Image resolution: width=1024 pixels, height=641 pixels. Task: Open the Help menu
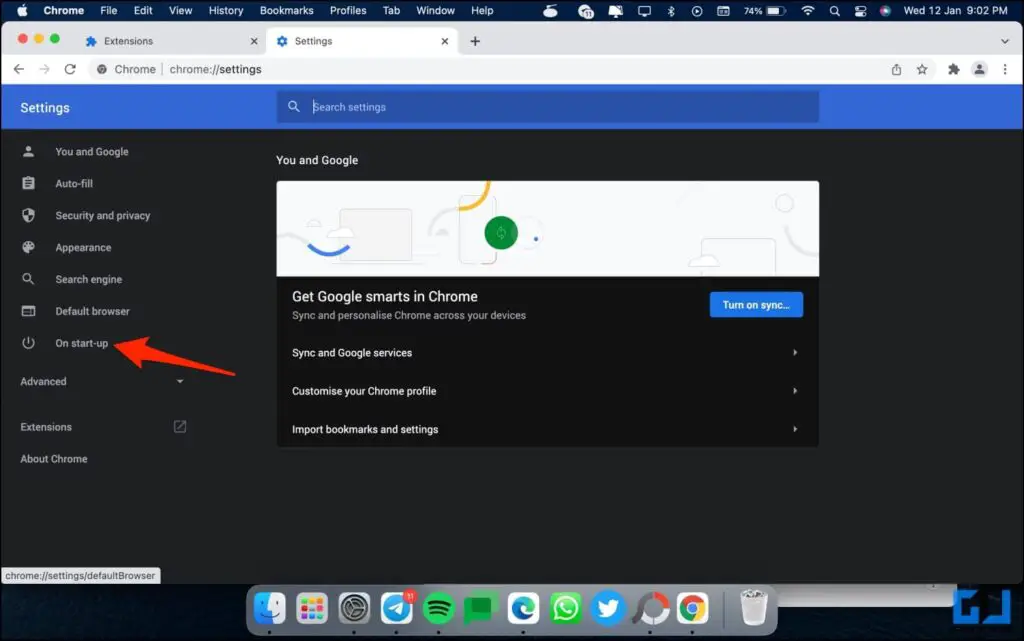(x=482, y=10)
